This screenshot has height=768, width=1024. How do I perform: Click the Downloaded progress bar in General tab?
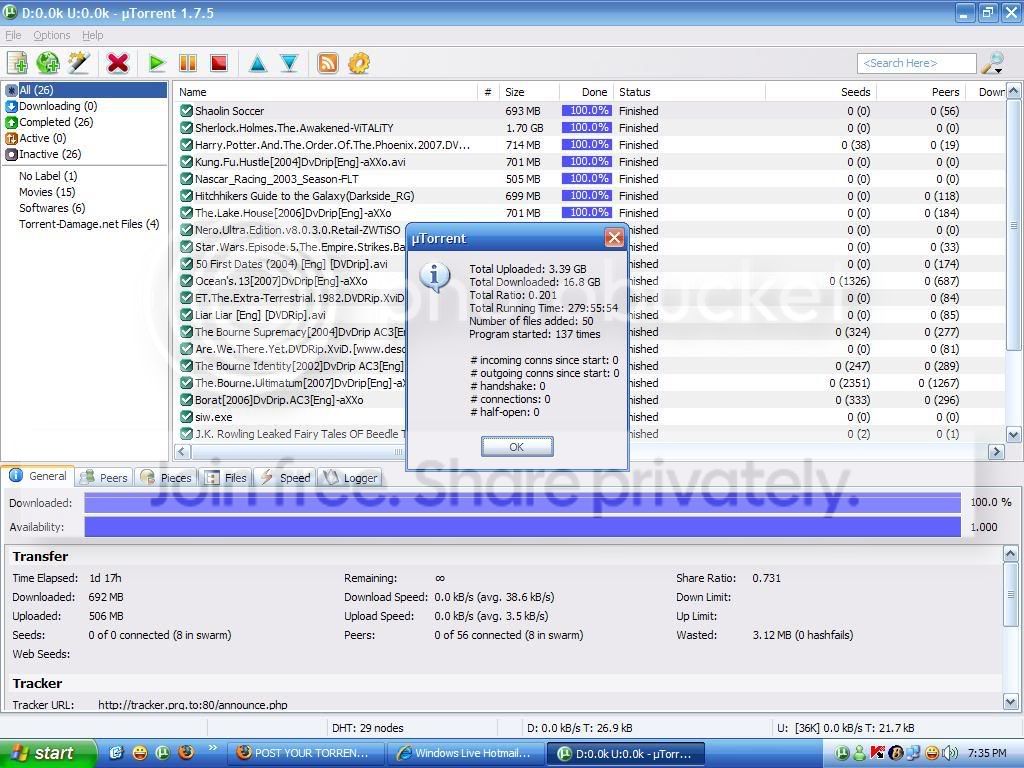(522, 502)
